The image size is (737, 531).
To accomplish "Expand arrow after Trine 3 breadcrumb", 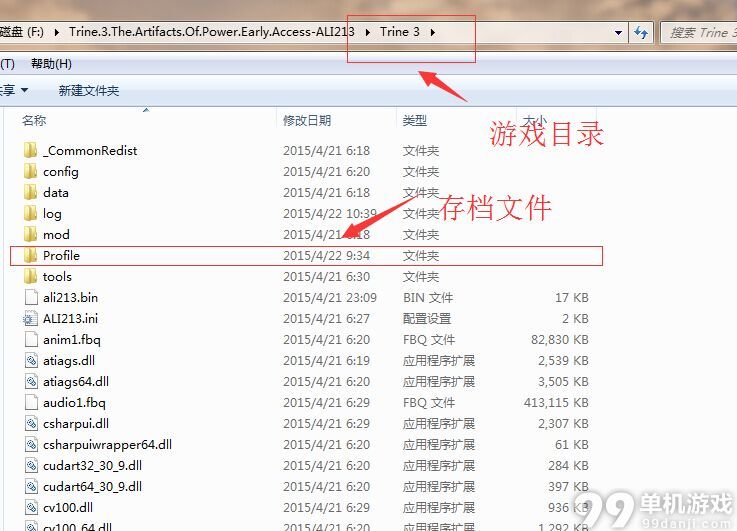I will click(432, 32).
